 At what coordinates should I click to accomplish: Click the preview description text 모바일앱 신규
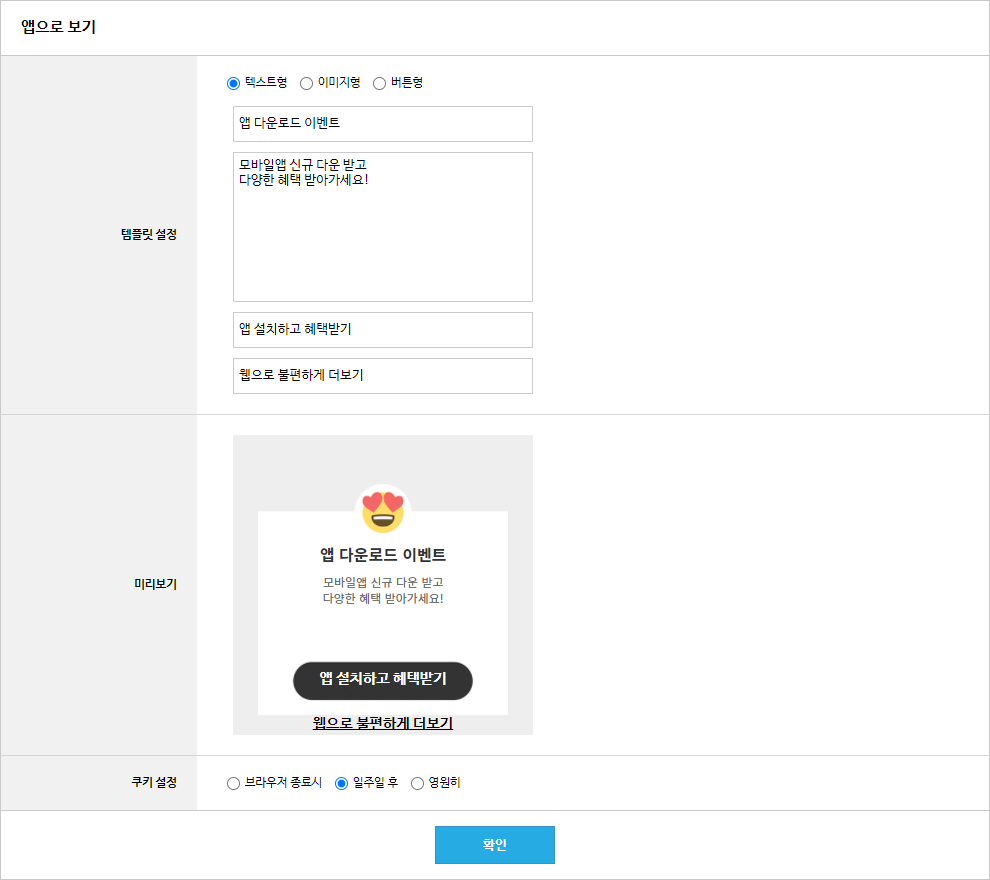coord(383,590)
